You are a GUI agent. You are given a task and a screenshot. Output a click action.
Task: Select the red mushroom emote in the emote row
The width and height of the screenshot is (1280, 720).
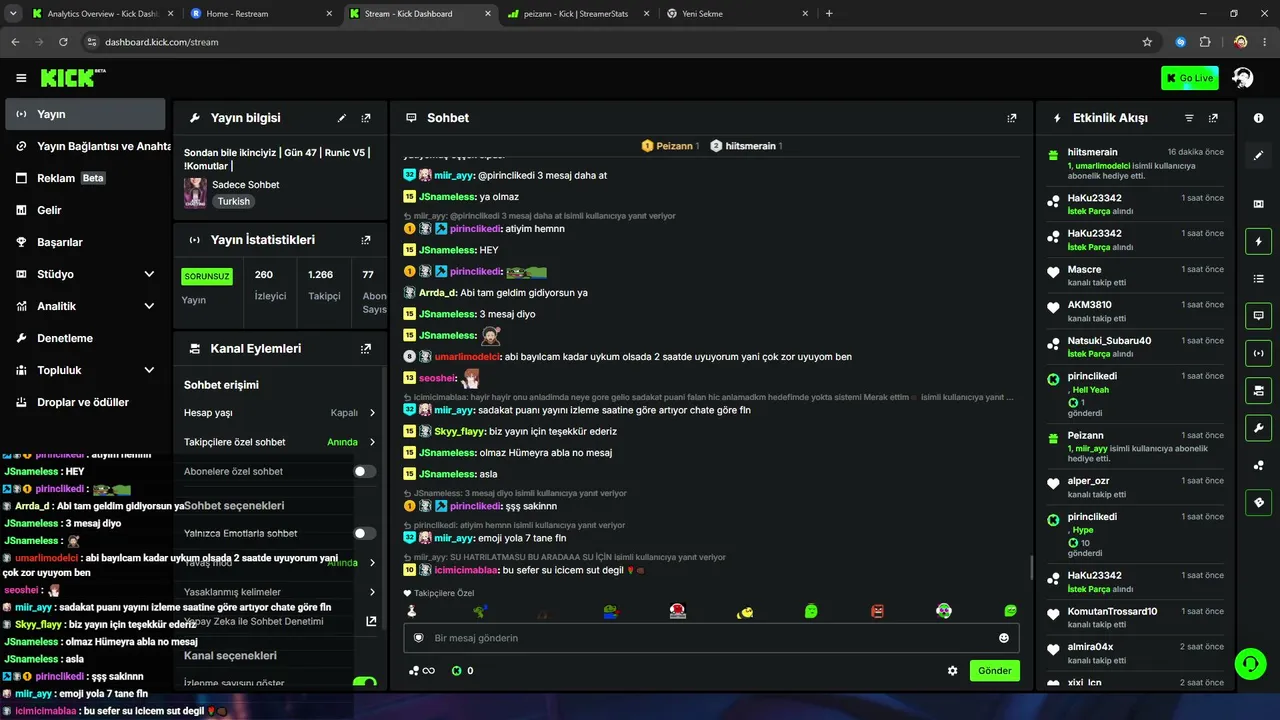click(677, 611)
